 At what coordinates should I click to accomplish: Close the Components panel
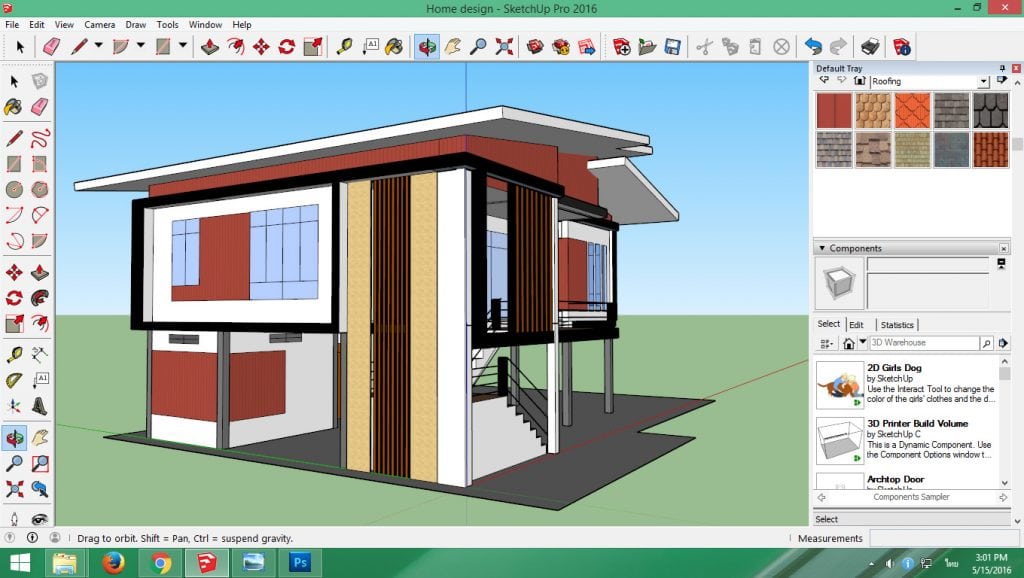tap(1004, 248)
